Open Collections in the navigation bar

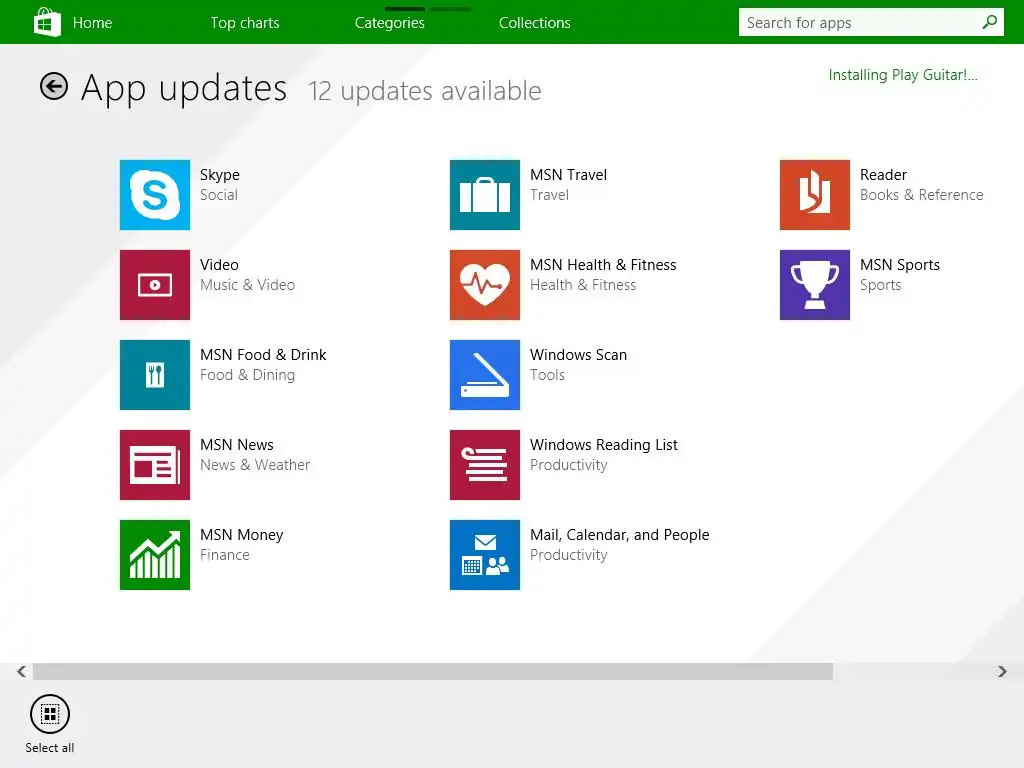[x=534, y=23]
